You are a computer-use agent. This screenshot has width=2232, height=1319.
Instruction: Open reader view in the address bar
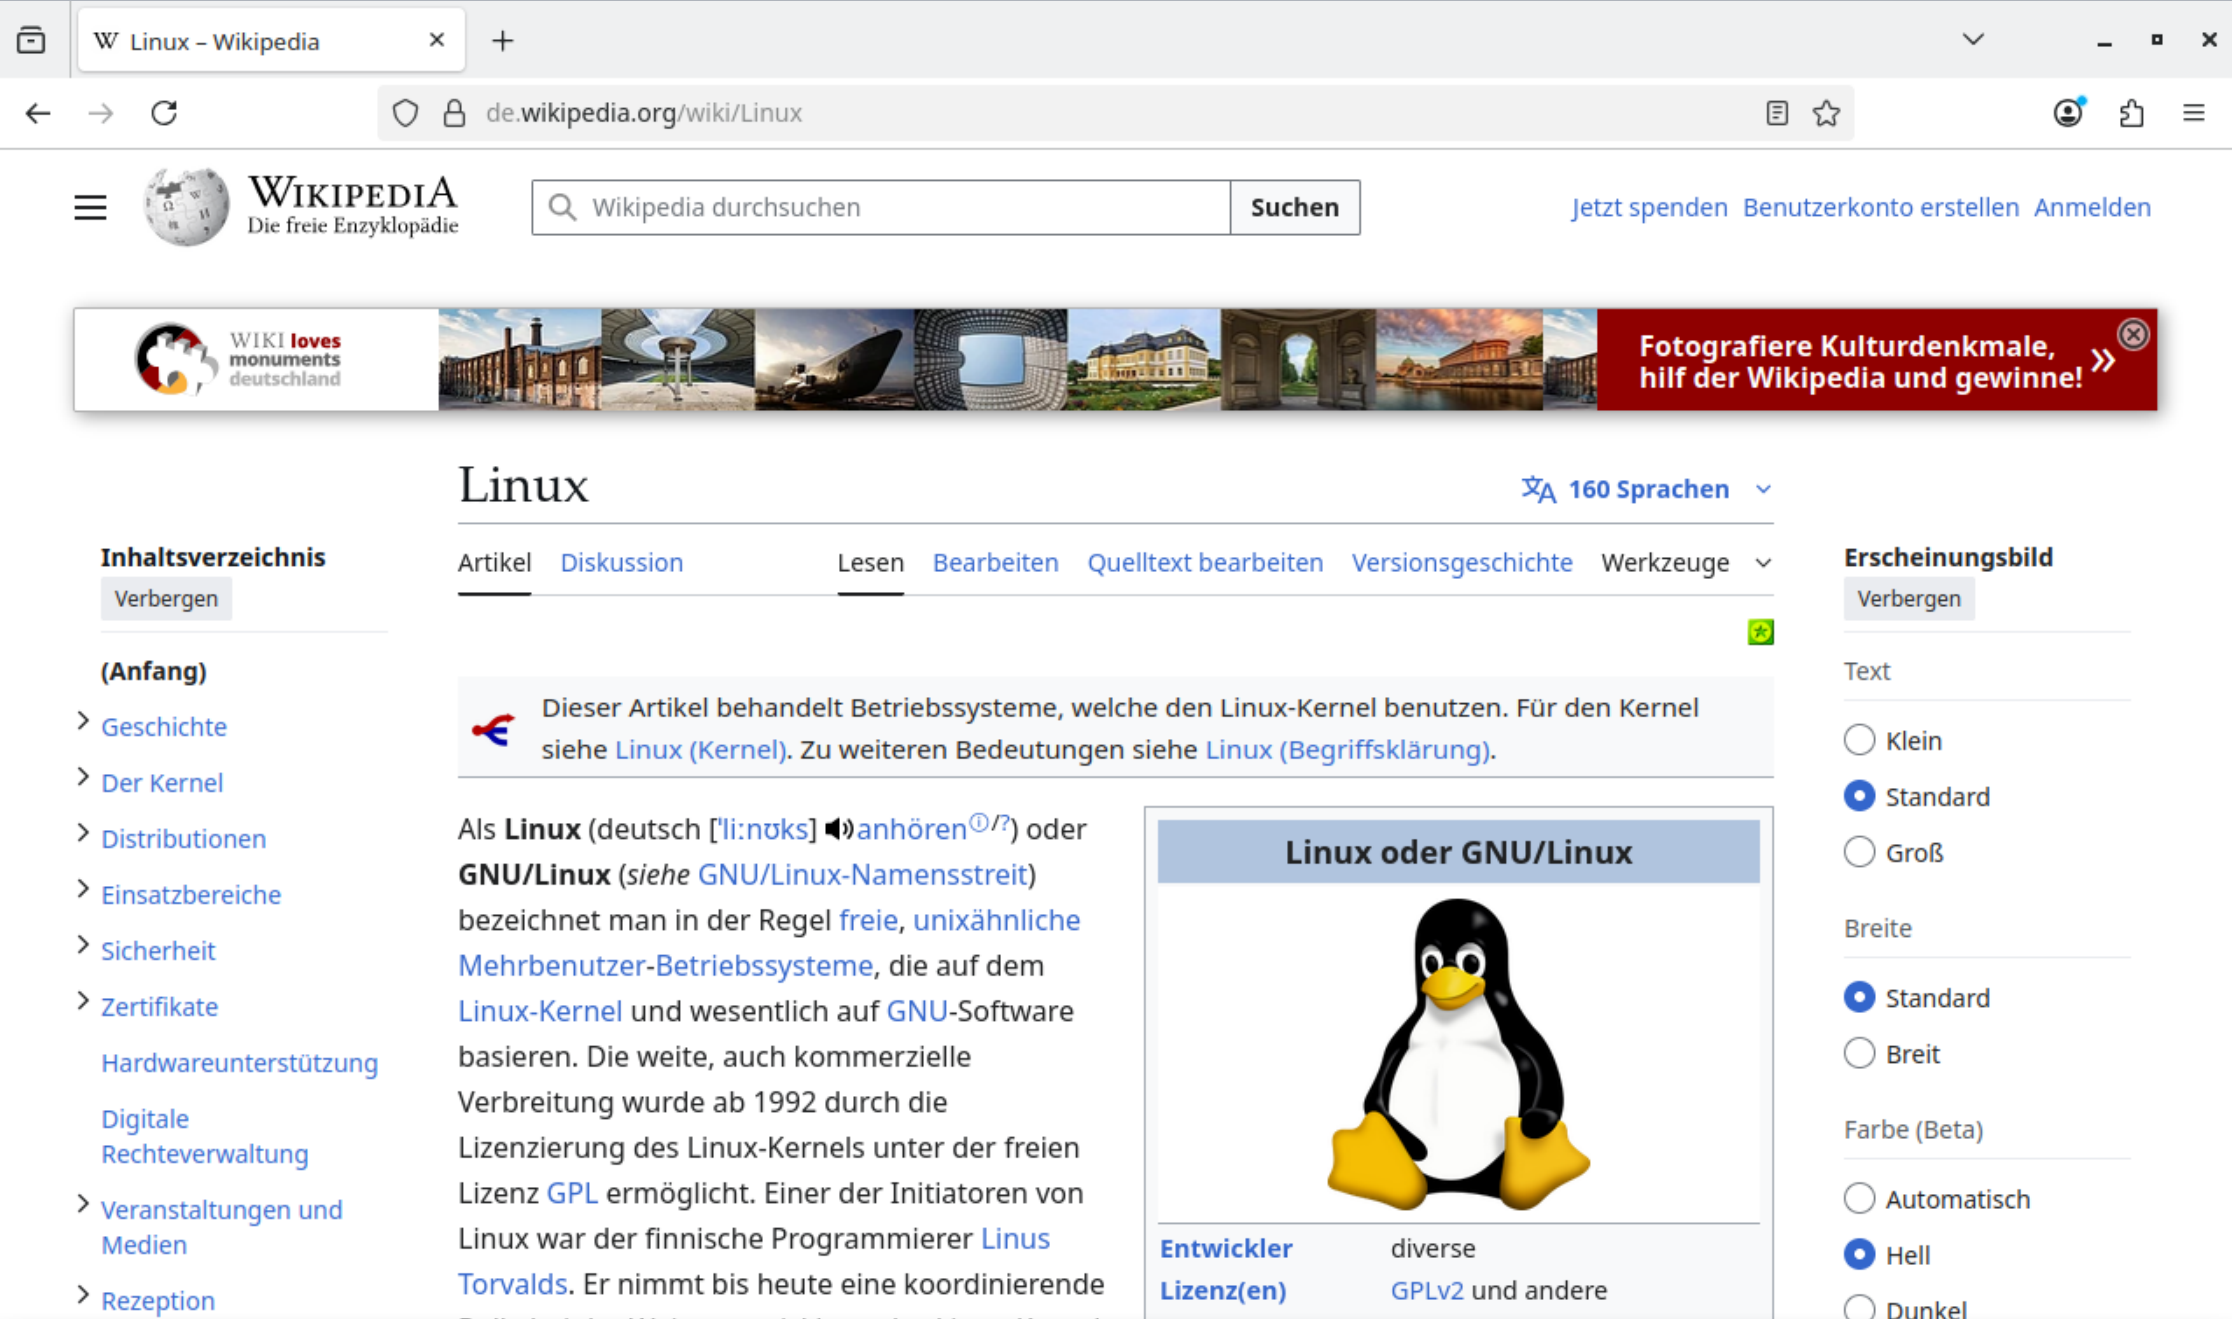1776,113
